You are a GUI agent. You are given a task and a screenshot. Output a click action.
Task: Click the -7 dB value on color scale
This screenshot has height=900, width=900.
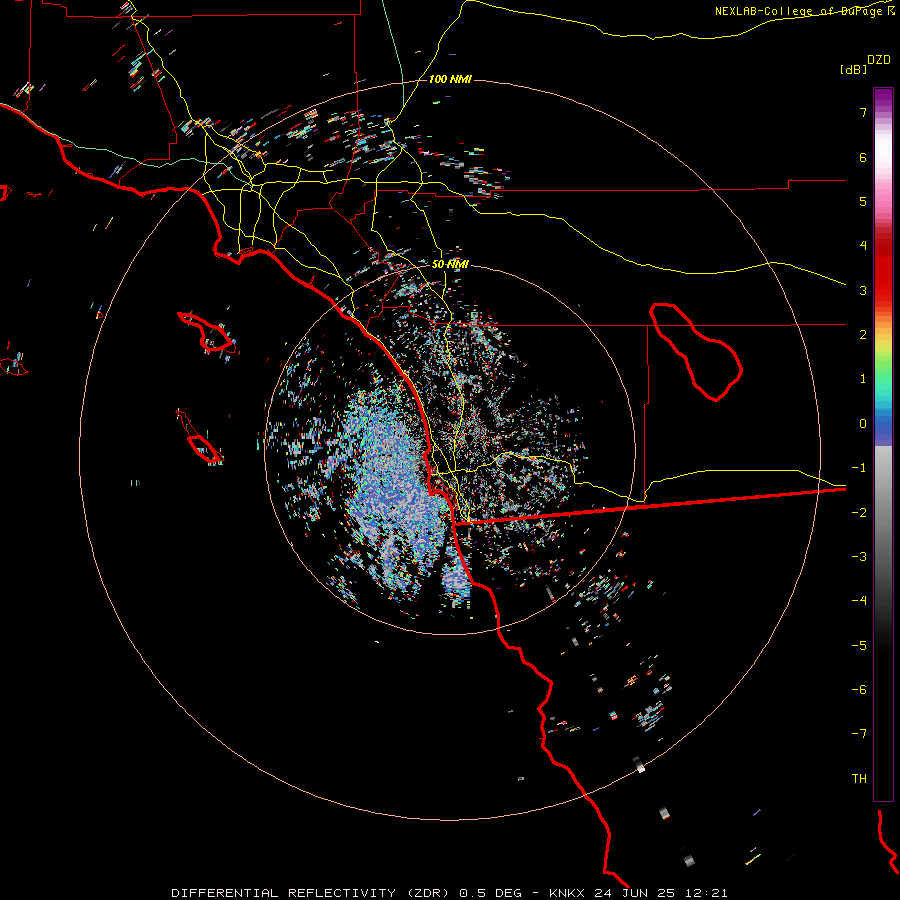pyautogui.click(x=859, y=734)
